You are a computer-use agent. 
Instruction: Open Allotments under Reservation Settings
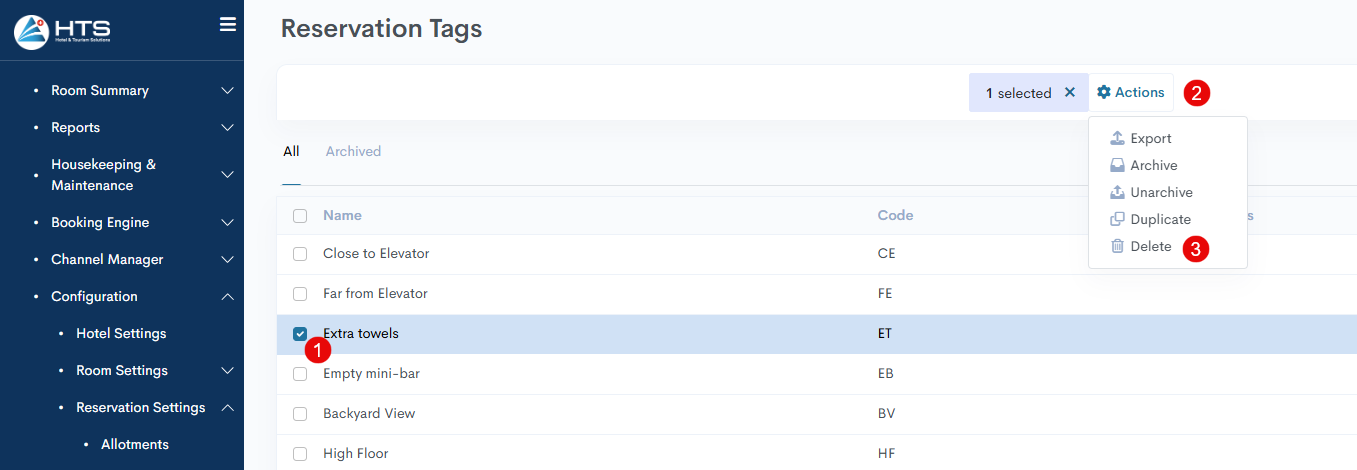pyautogui.click(x=135, y=444)
